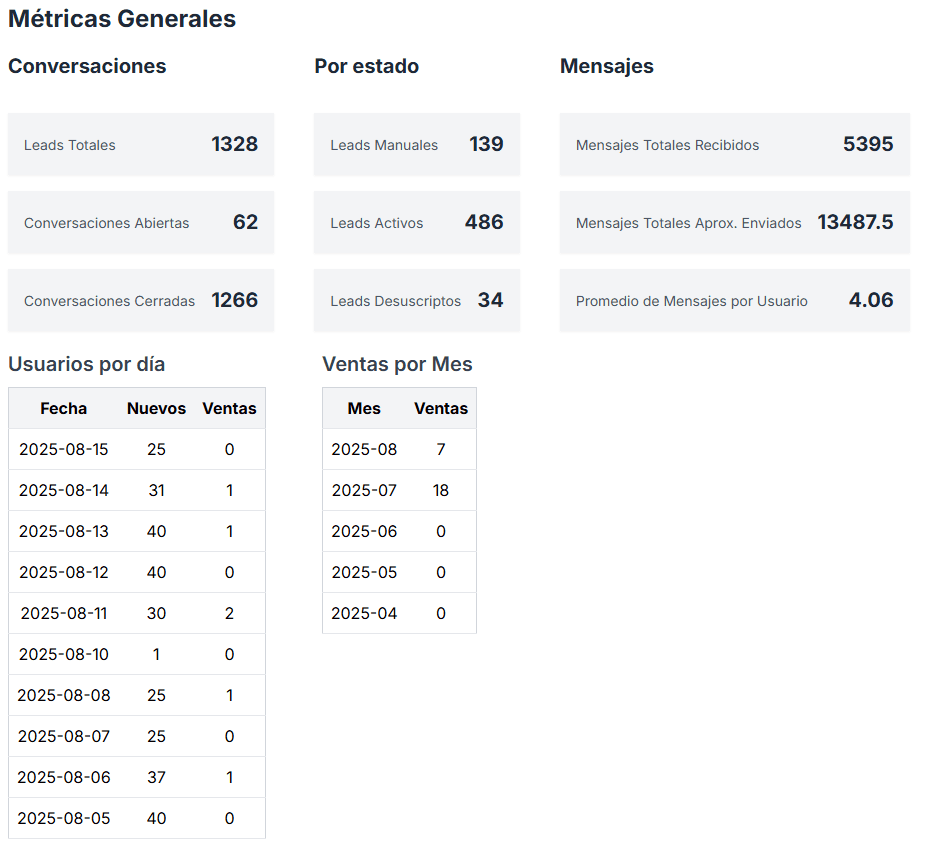Click the Métricas Generales heading
This screenshot has width=934, height=847.
(x=122, y=19)
